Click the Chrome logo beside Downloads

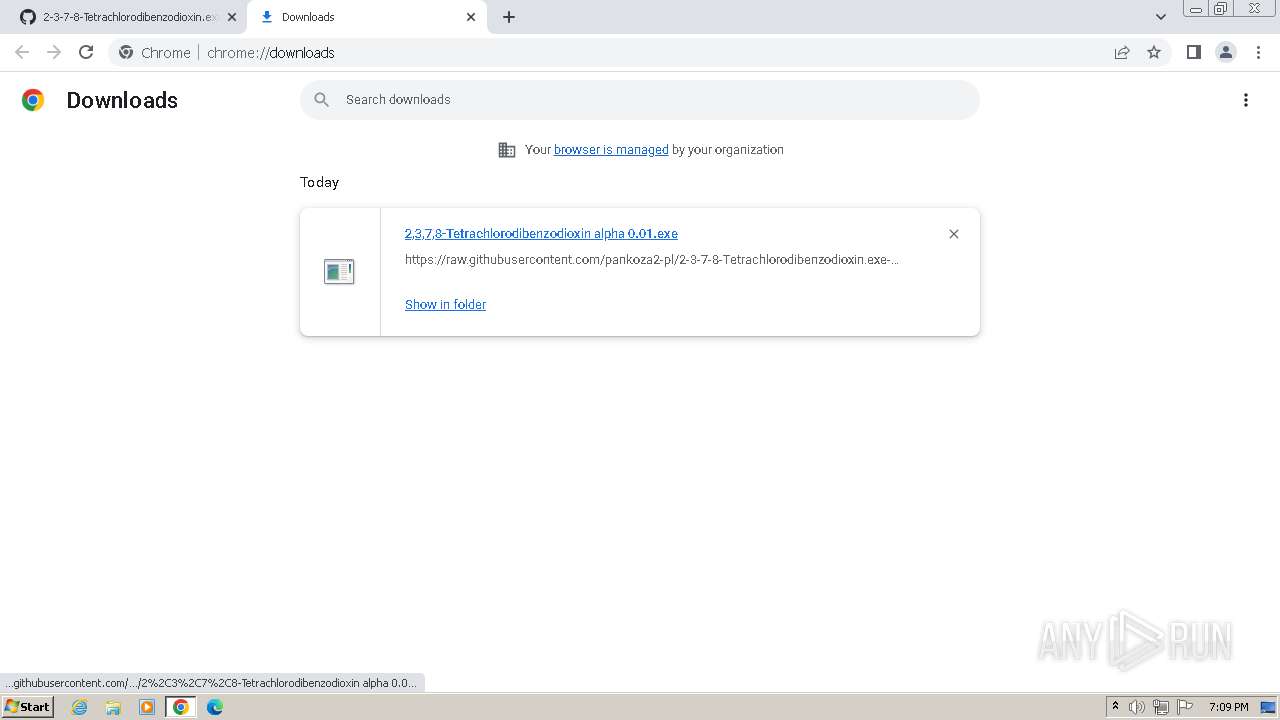pos(33,100)
